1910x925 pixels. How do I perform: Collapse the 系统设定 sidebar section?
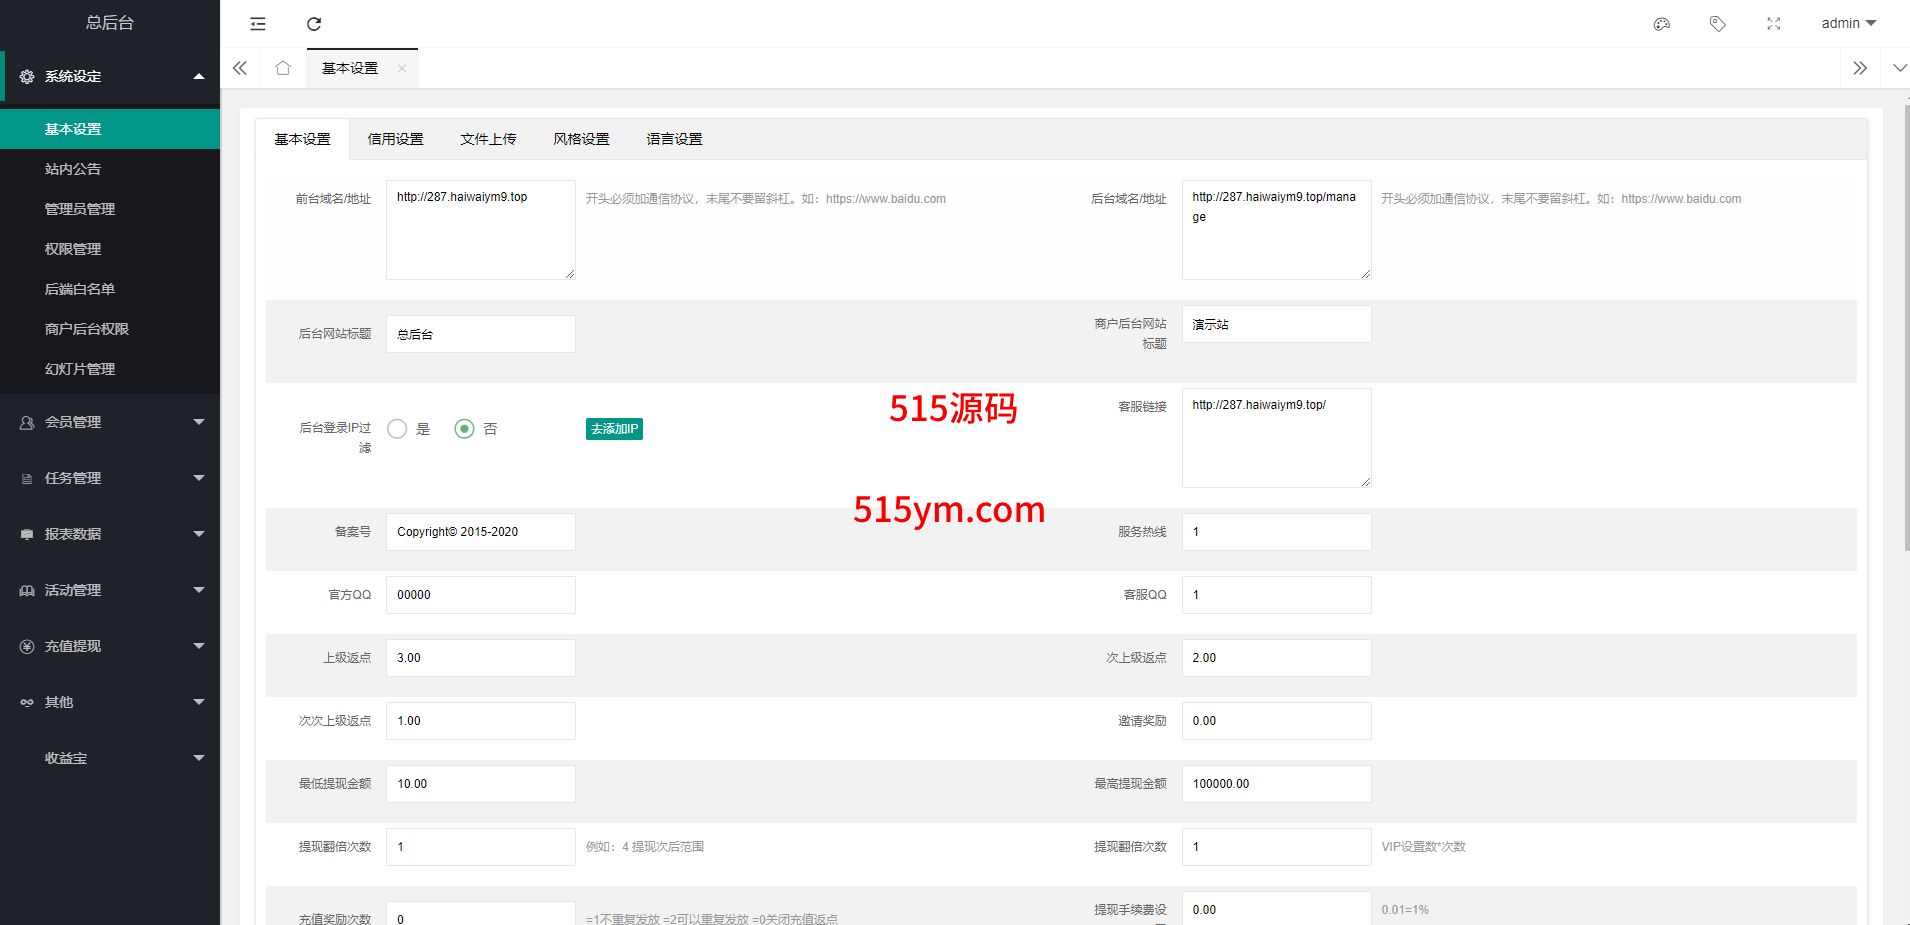[110, 76]
